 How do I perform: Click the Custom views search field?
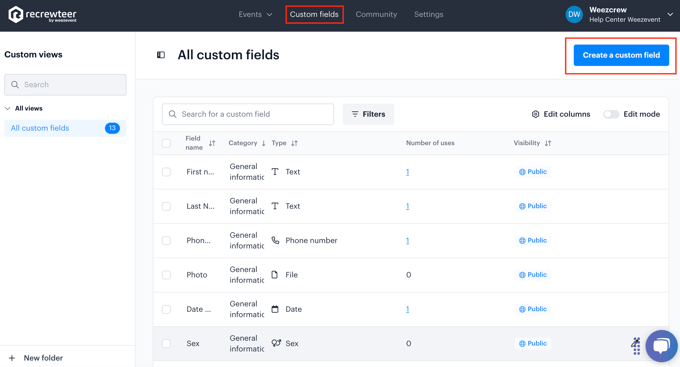pos(65,85)
